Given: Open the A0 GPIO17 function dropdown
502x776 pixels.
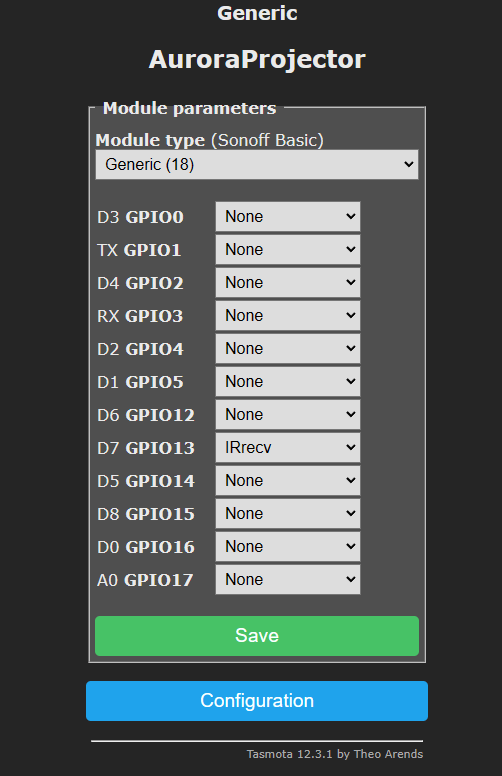Looking at the screenshot, I should click(x=288, y=580).
